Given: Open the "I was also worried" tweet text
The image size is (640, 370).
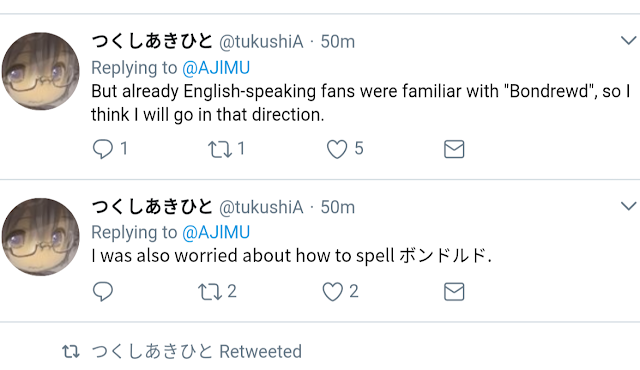Looking at the screenshot, I should (291, 256).
